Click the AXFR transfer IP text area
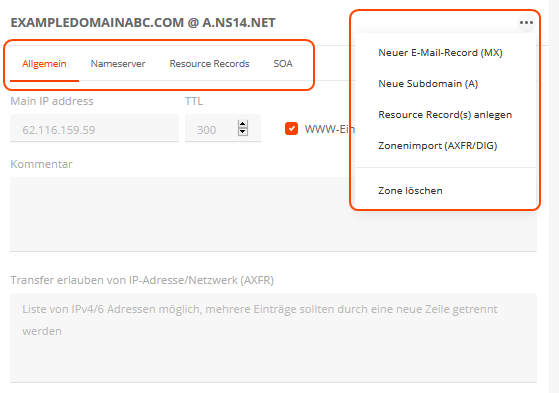Viewport: 559px width, 393px height. click(x=273, y=338)
